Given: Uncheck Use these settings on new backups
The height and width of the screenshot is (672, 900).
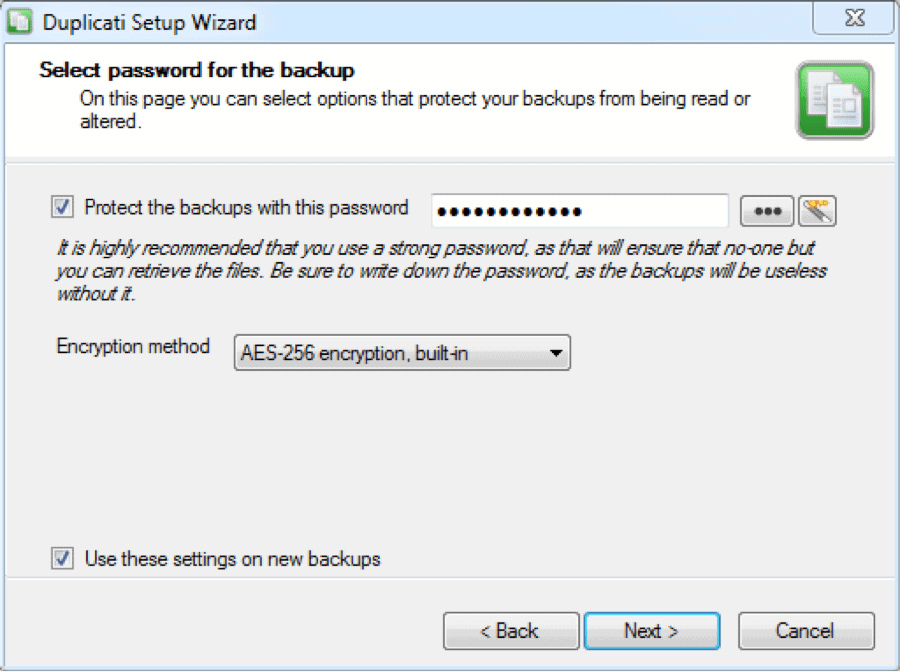Looking at the screenshot, I should pos(62,558).
